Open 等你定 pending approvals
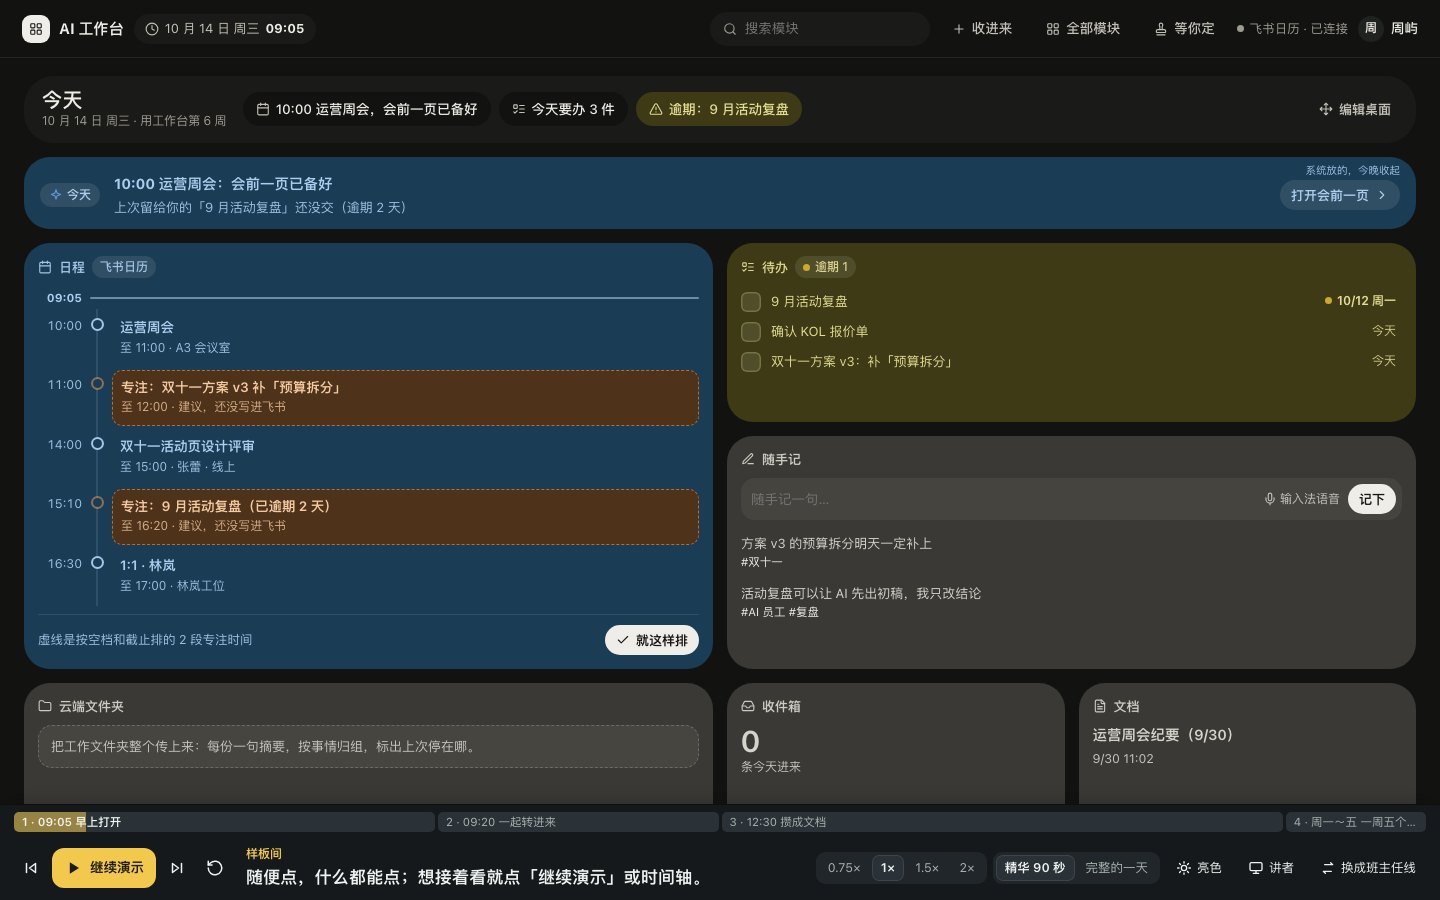Image resolution: width=1440 pixels, height=900 pixels. 1184,29
